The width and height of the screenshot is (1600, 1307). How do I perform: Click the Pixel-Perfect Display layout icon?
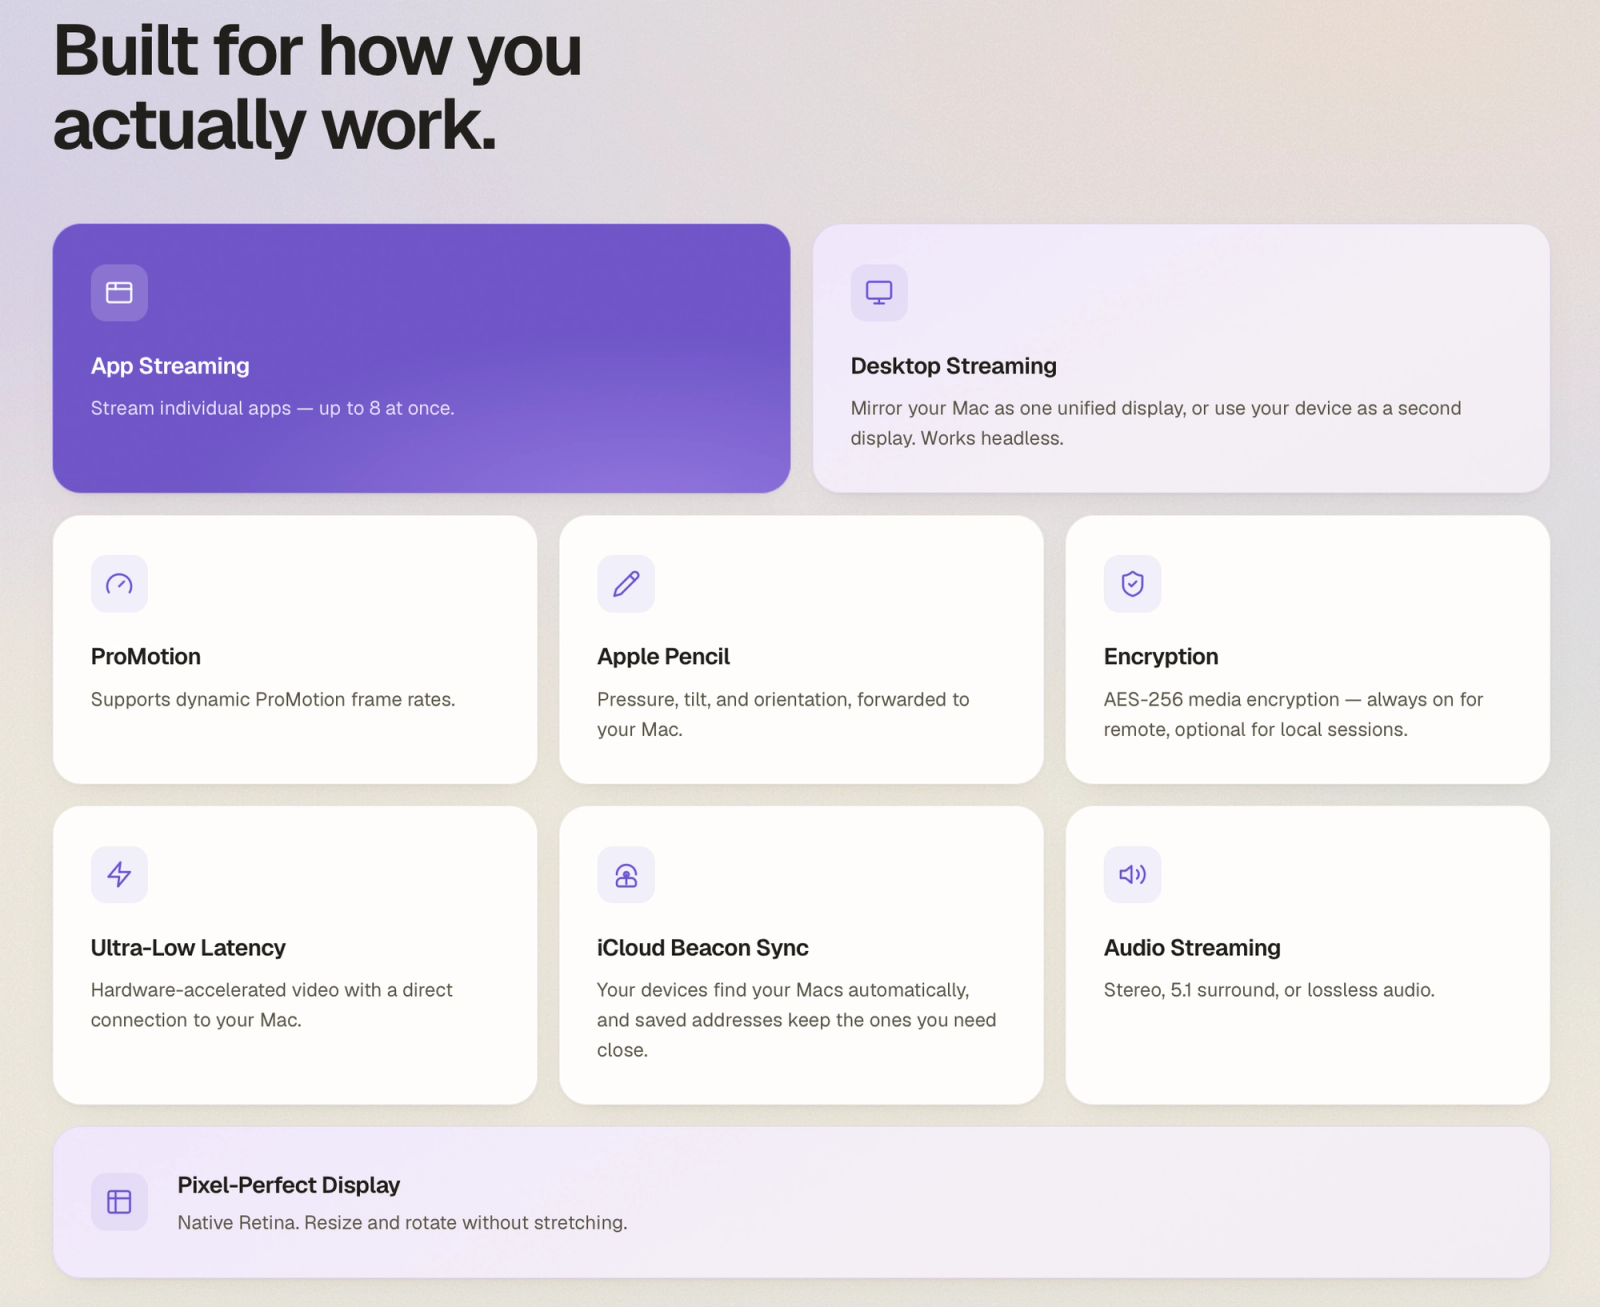point(119,1201)
